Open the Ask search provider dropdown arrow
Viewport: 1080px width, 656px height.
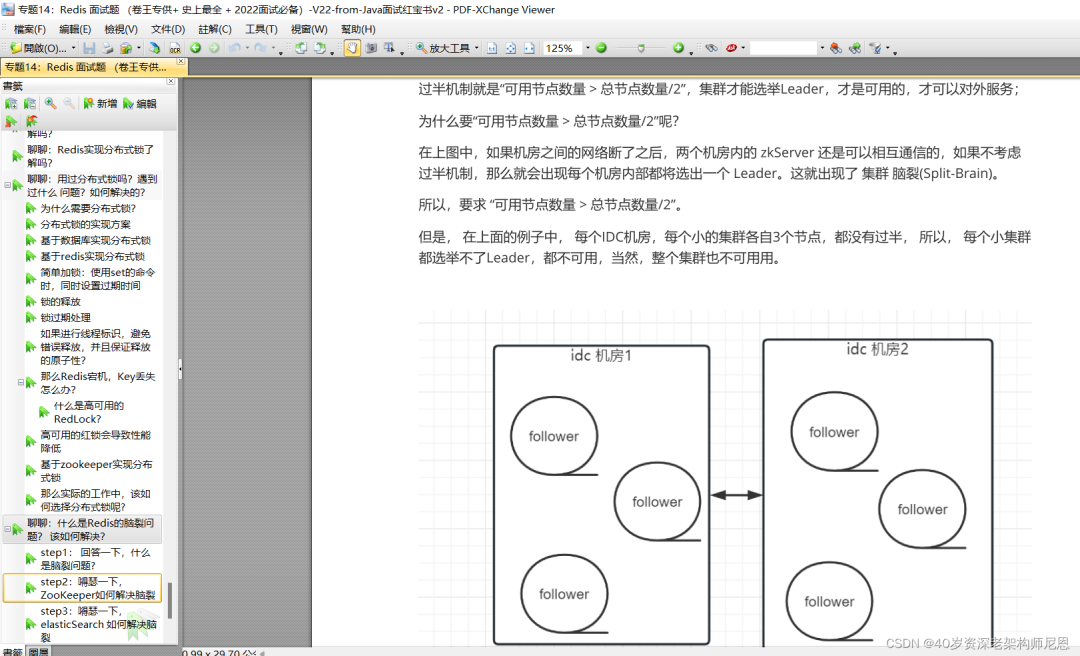click(x=743, y=48)
